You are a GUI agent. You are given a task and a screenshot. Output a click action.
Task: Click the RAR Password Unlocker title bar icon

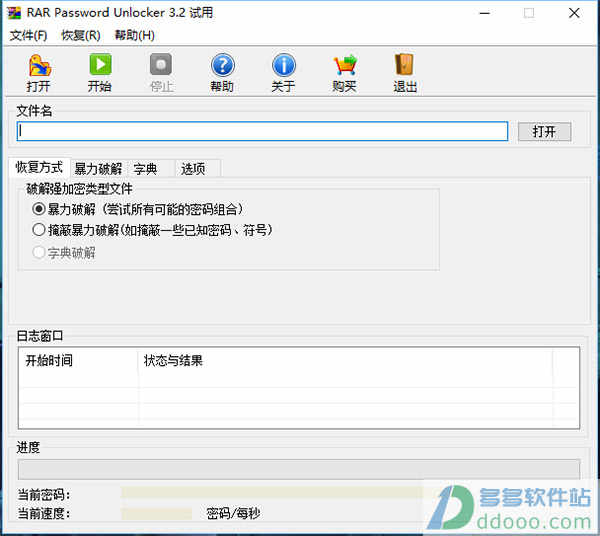[x=14, y=13]
